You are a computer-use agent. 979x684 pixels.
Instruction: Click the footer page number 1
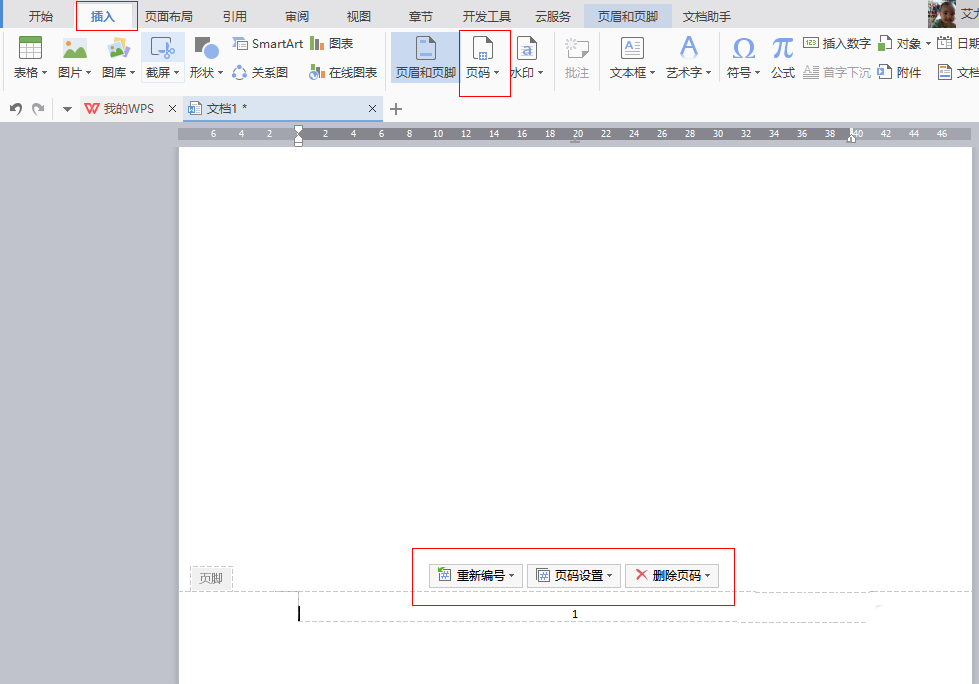(x=575, y=615)
